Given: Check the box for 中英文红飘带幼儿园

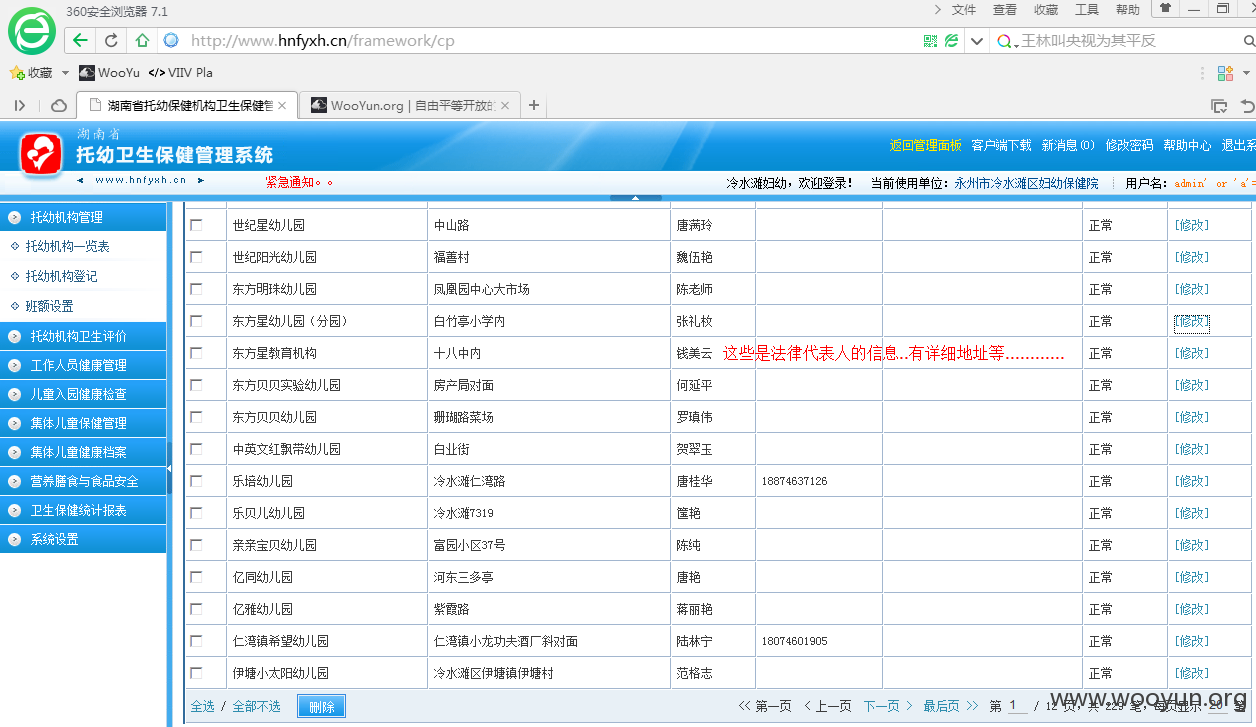Looking at the screenshot, I should pyautogui.click(x=196, y=449).
